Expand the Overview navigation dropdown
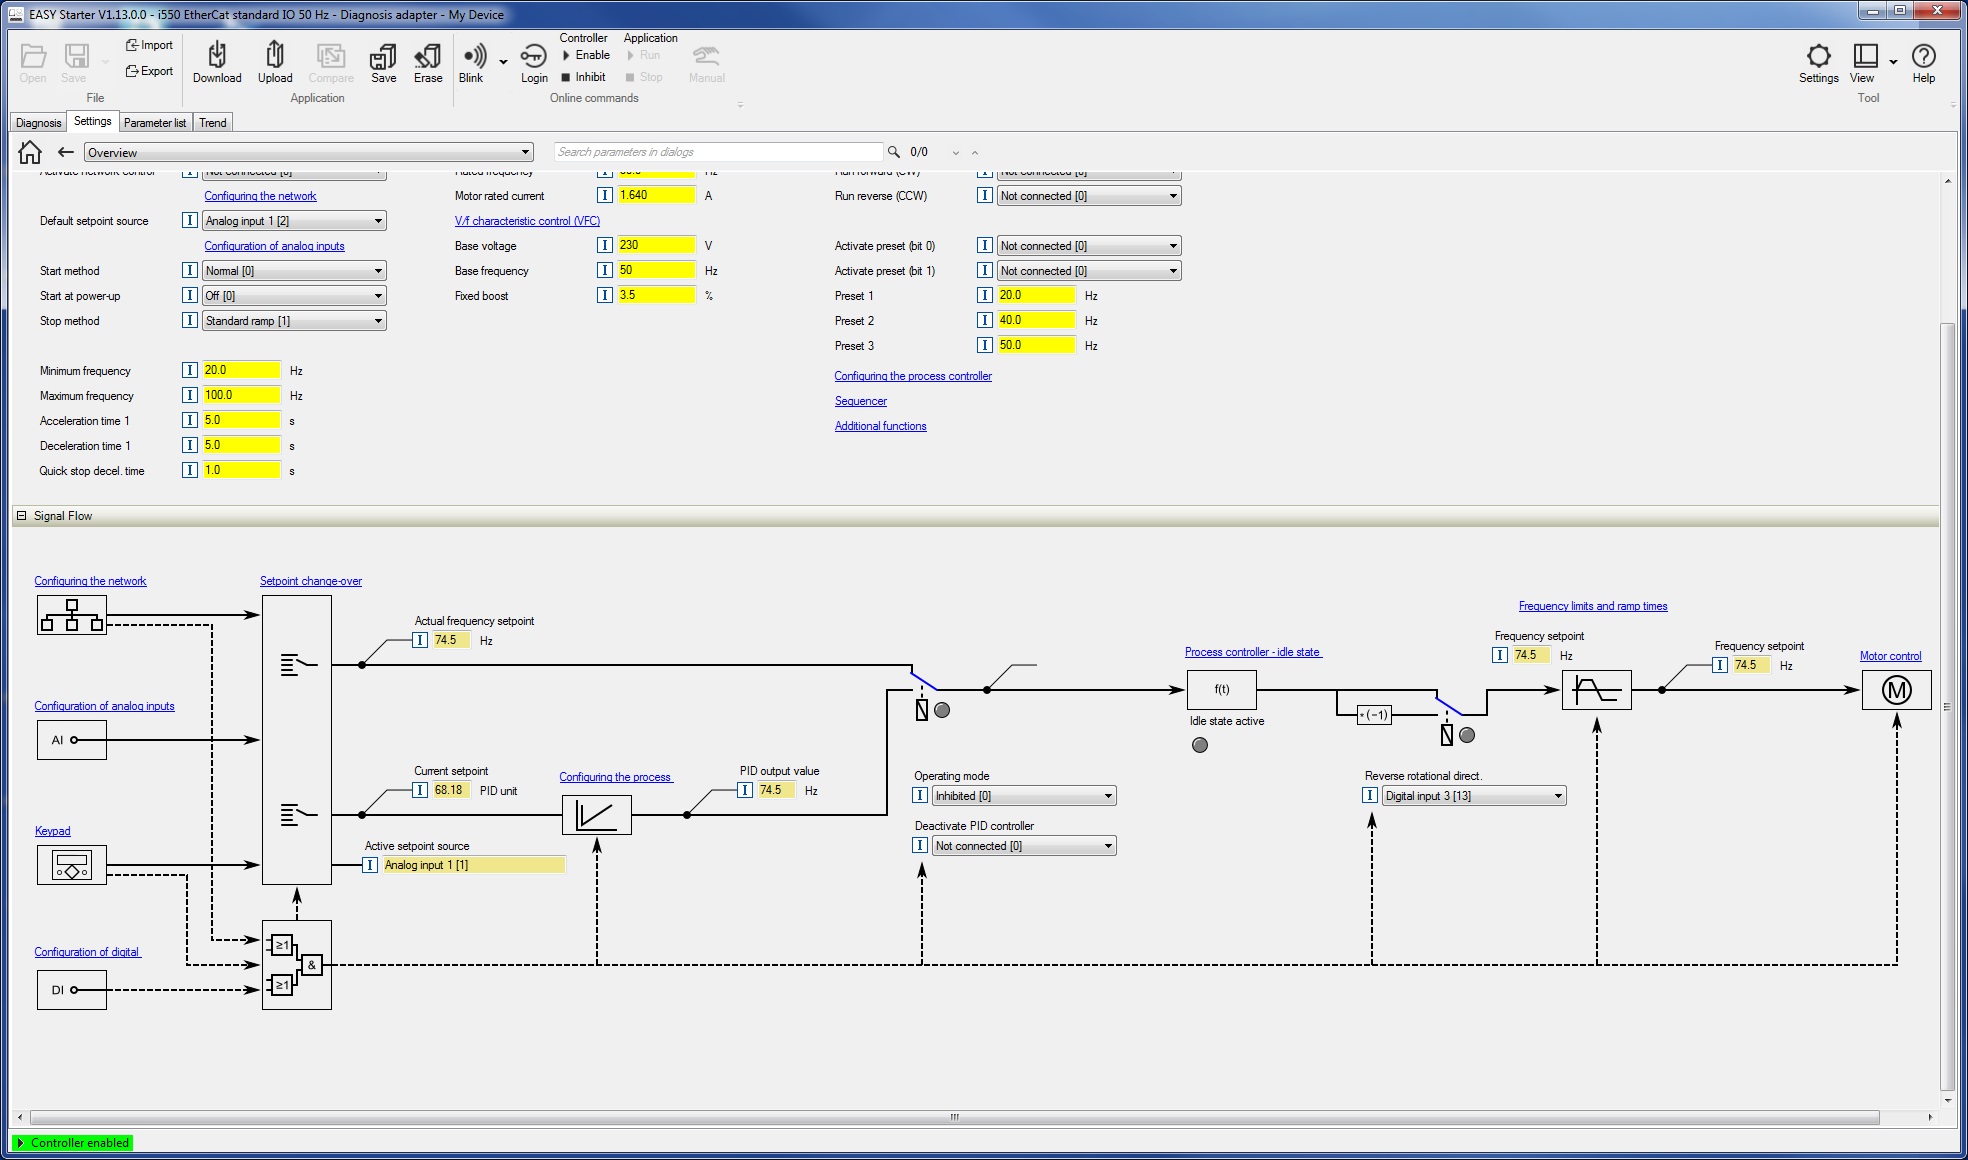The image size is (1968, 1160). click(x=308, y=152)
